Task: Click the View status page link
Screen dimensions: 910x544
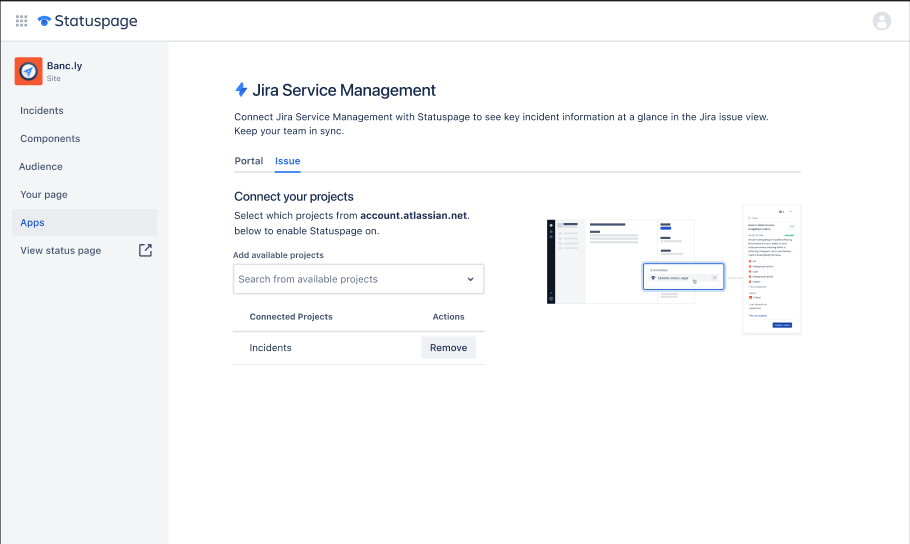Action: click(60, 250)
